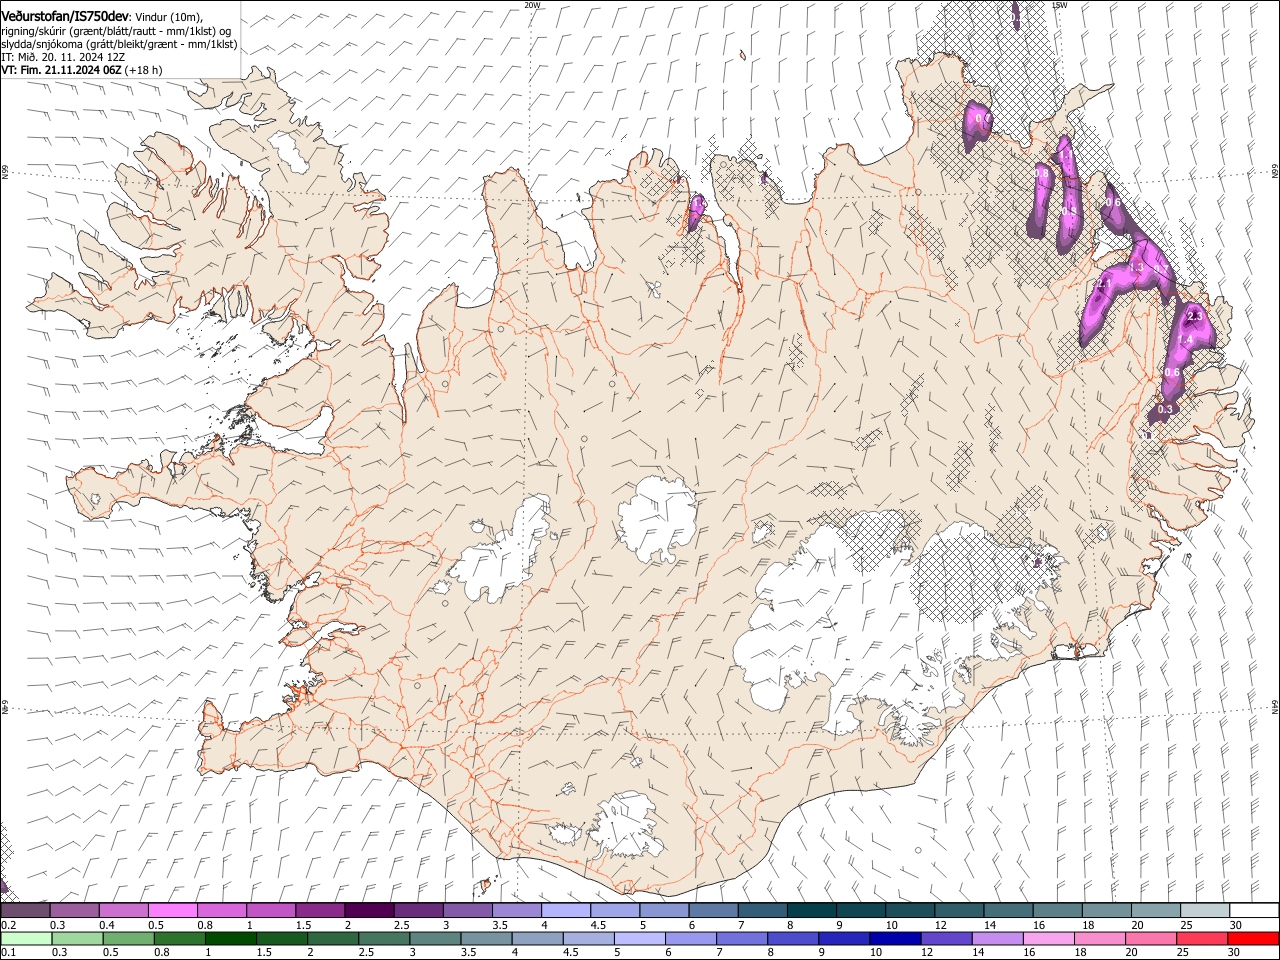Select the dark green rain swatch between 1 and 1.5
This screenshot has height=960, width=1280.
click(x=230, y=939)
